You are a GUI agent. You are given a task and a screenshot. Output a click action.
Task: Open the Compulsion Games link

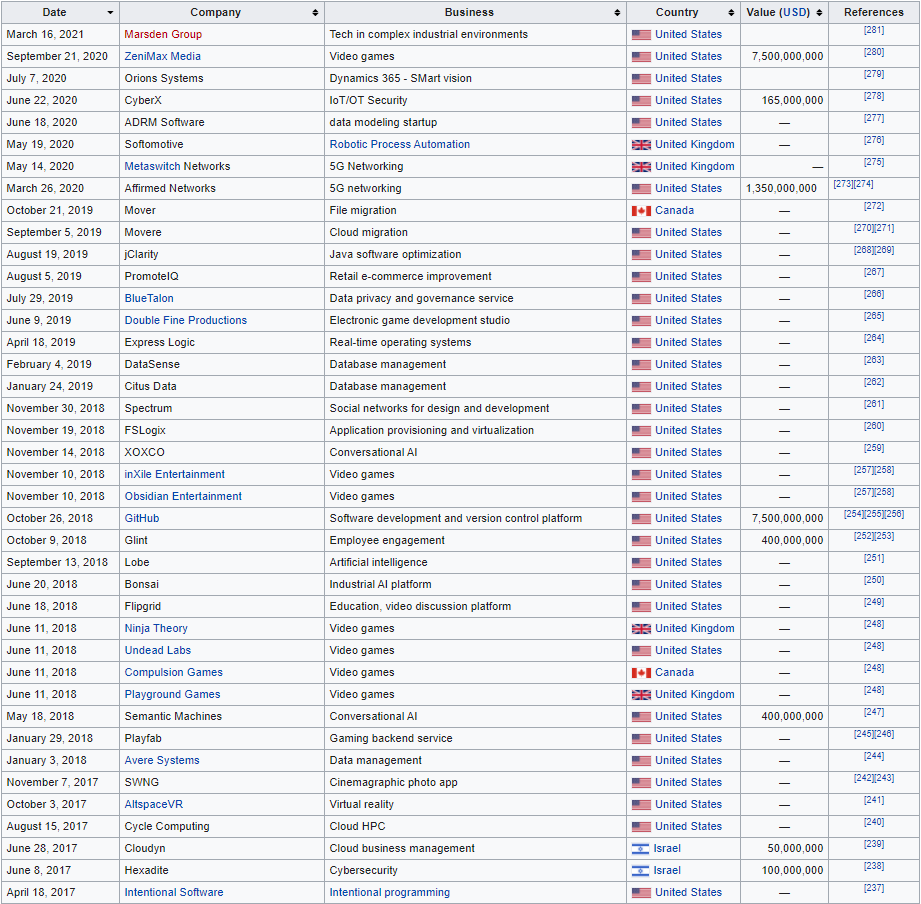point(174,673)
